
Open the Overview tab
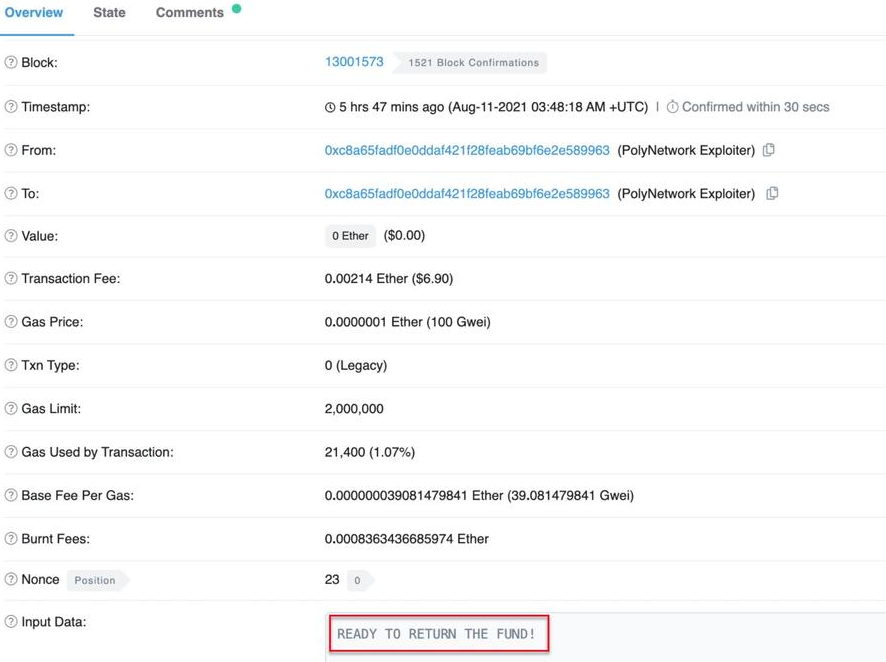tap(34, 12)
